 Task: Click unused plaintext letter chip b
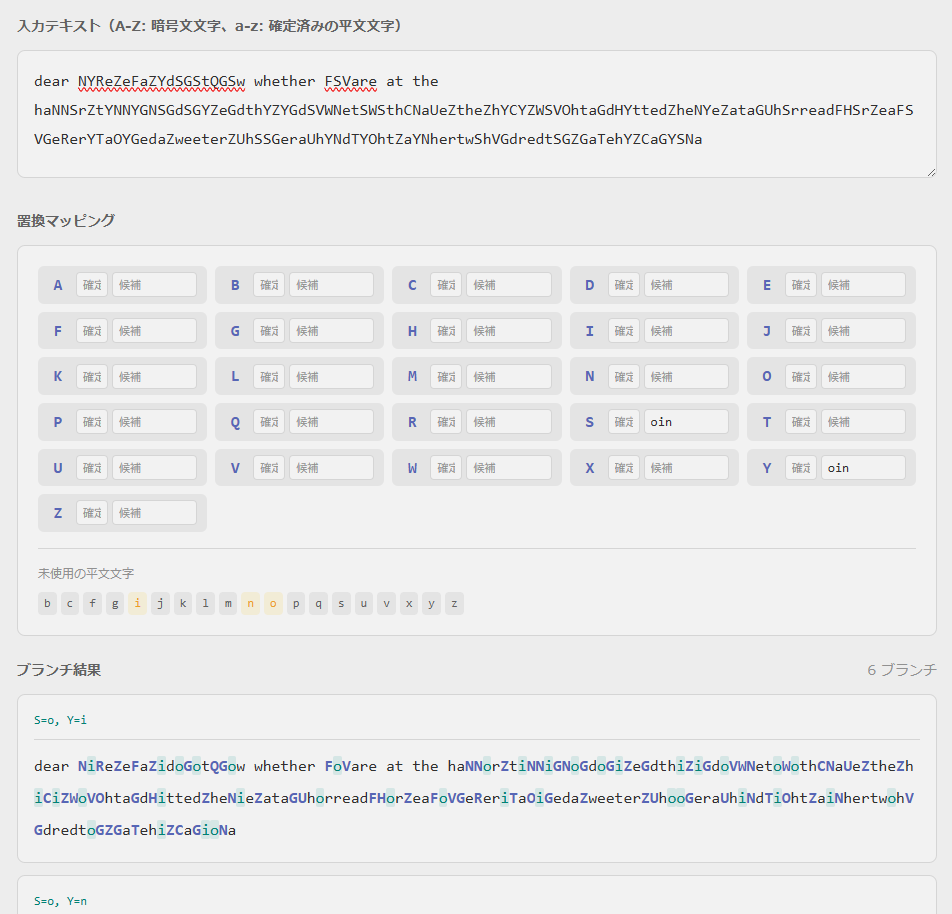[x=47, y=604]
